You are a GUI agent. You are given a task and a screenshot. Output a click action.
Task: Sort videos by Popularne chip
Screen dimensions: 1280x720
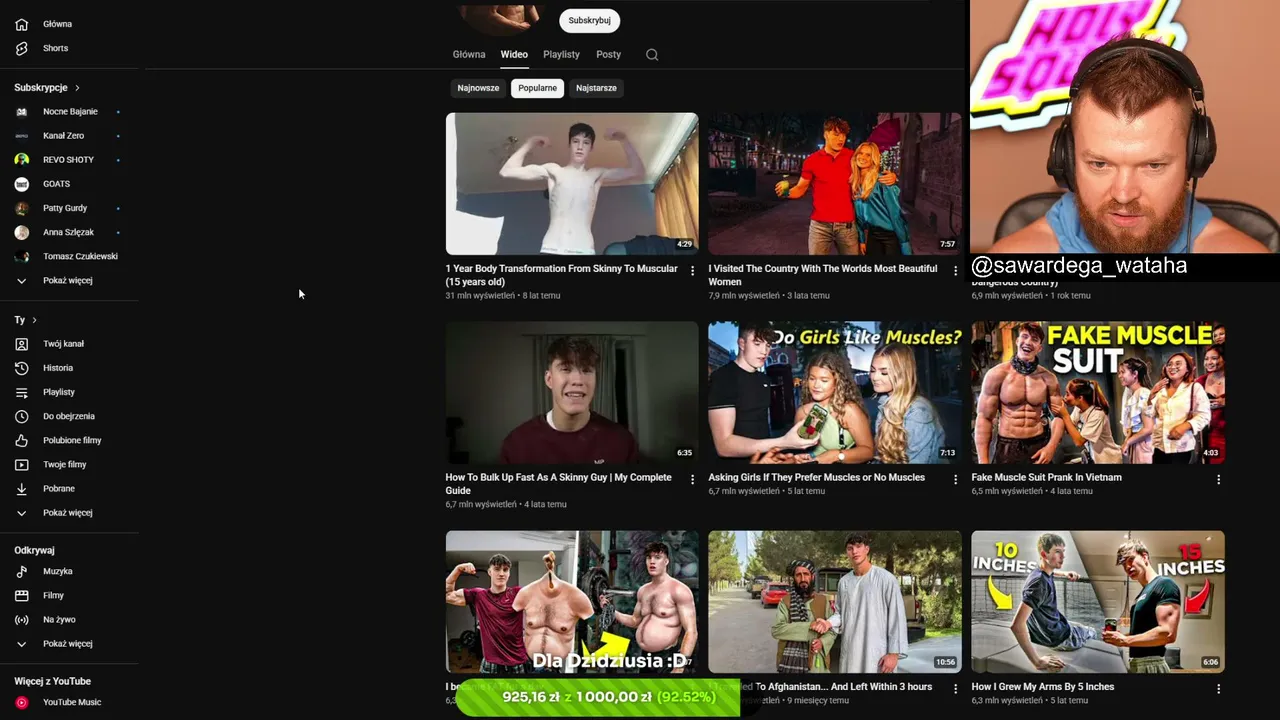click(x=537, y=88)
